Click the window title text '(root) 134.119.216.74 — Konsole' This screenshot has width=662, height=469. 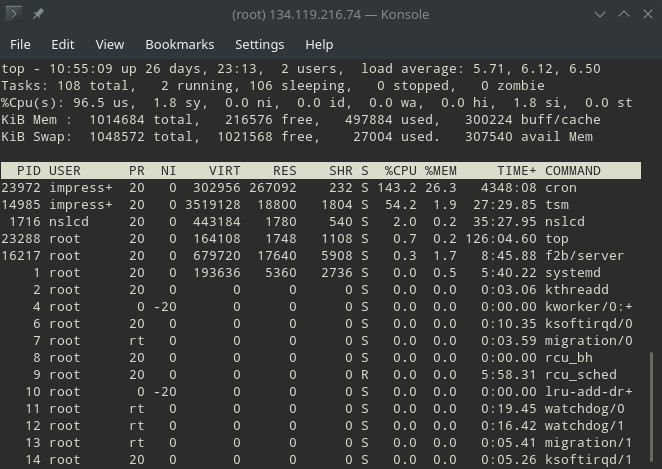coord(331,14)
